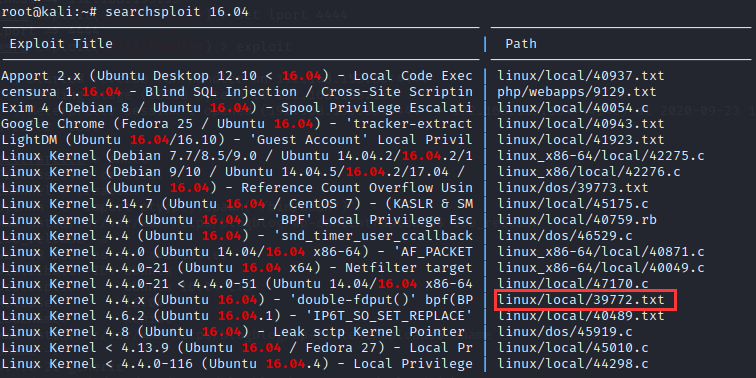Click path linux/dos/45919.c
This screenshot has height=378, width=756.
[565, 331]
